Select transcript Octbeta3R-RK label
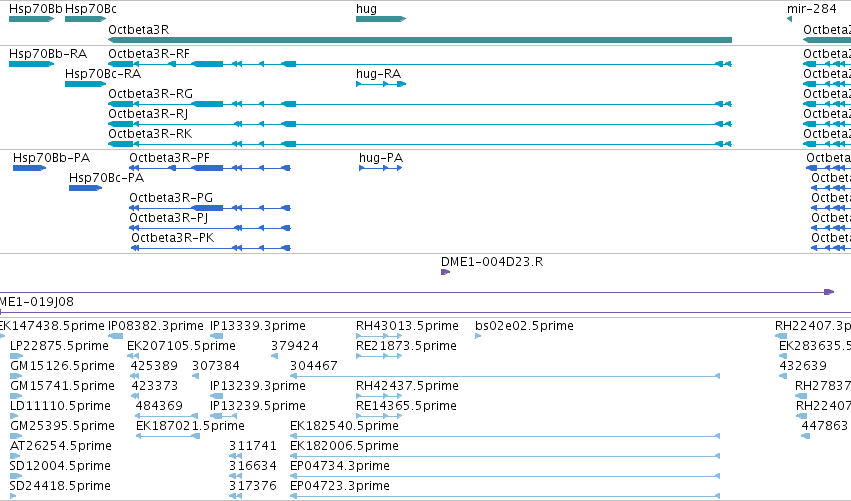The height and width of the screenshot is (501, 851). (150, 134)
